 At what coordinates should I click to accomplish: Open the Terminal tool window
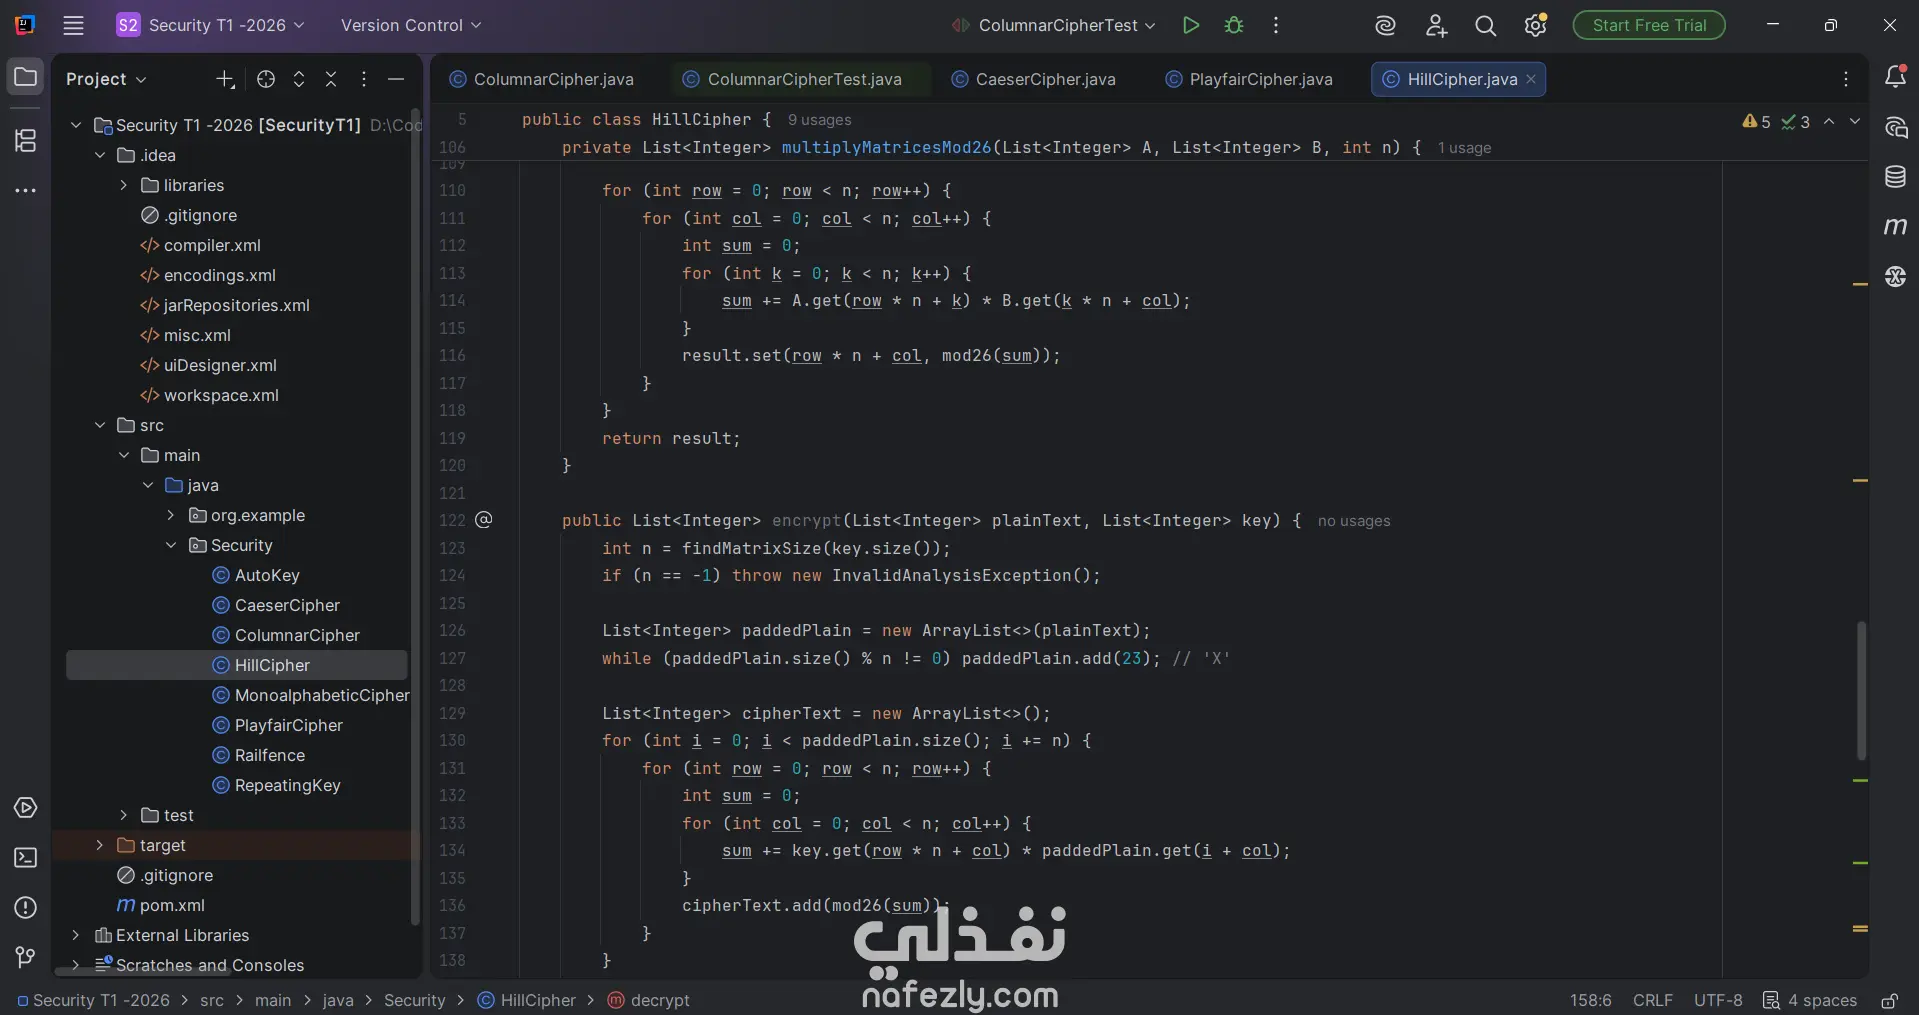(x=26, y=858)
